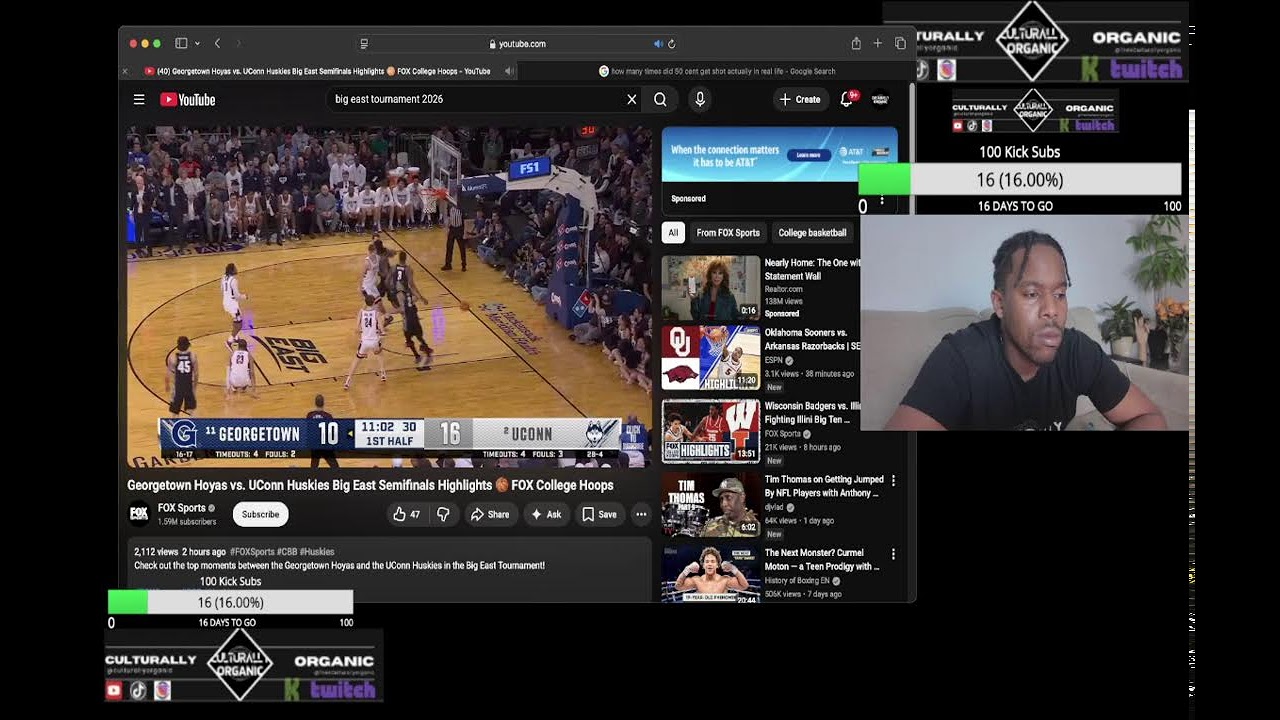Open options for the AT&T sponsored ad

(x=882, y=199)
